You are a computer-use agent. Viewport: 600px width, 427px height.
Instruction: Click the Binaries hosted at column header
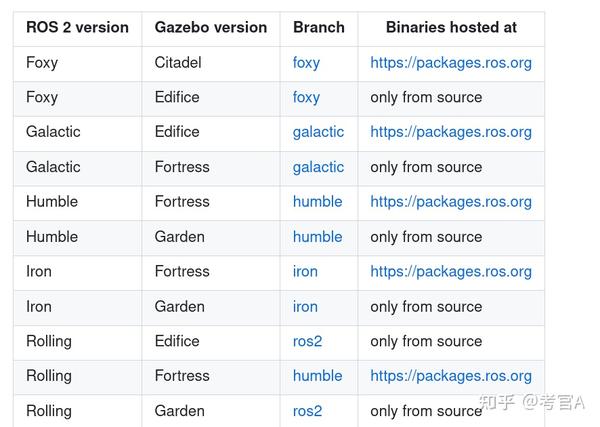click(450, 28)
